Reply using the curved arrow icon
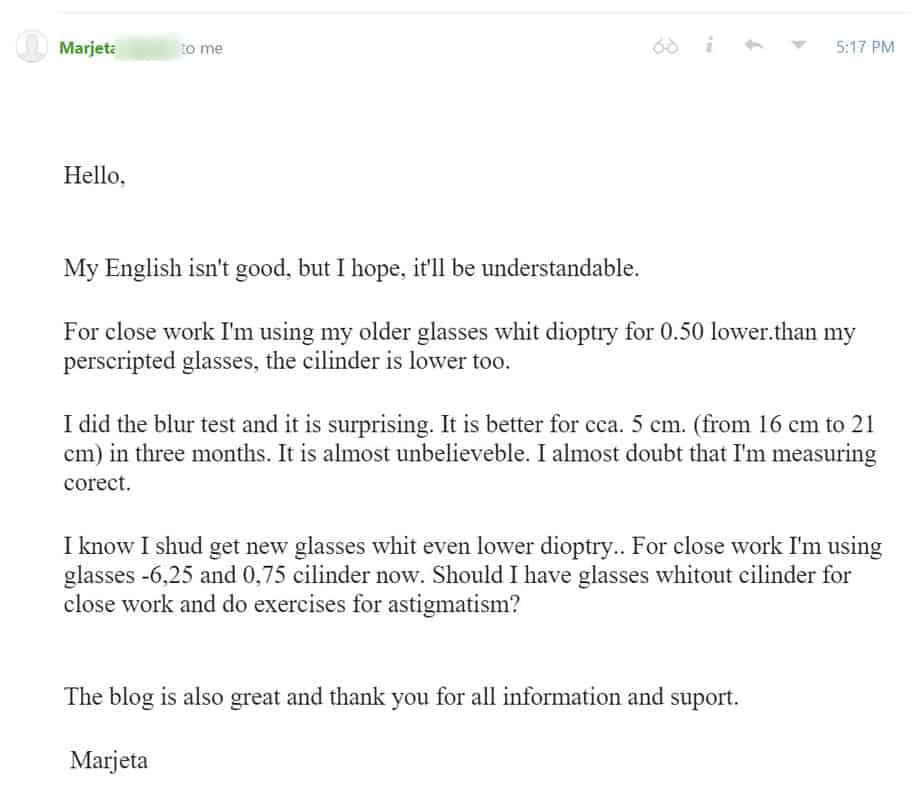The height and width of the screenshot is (791, 924). click(755, 46)
